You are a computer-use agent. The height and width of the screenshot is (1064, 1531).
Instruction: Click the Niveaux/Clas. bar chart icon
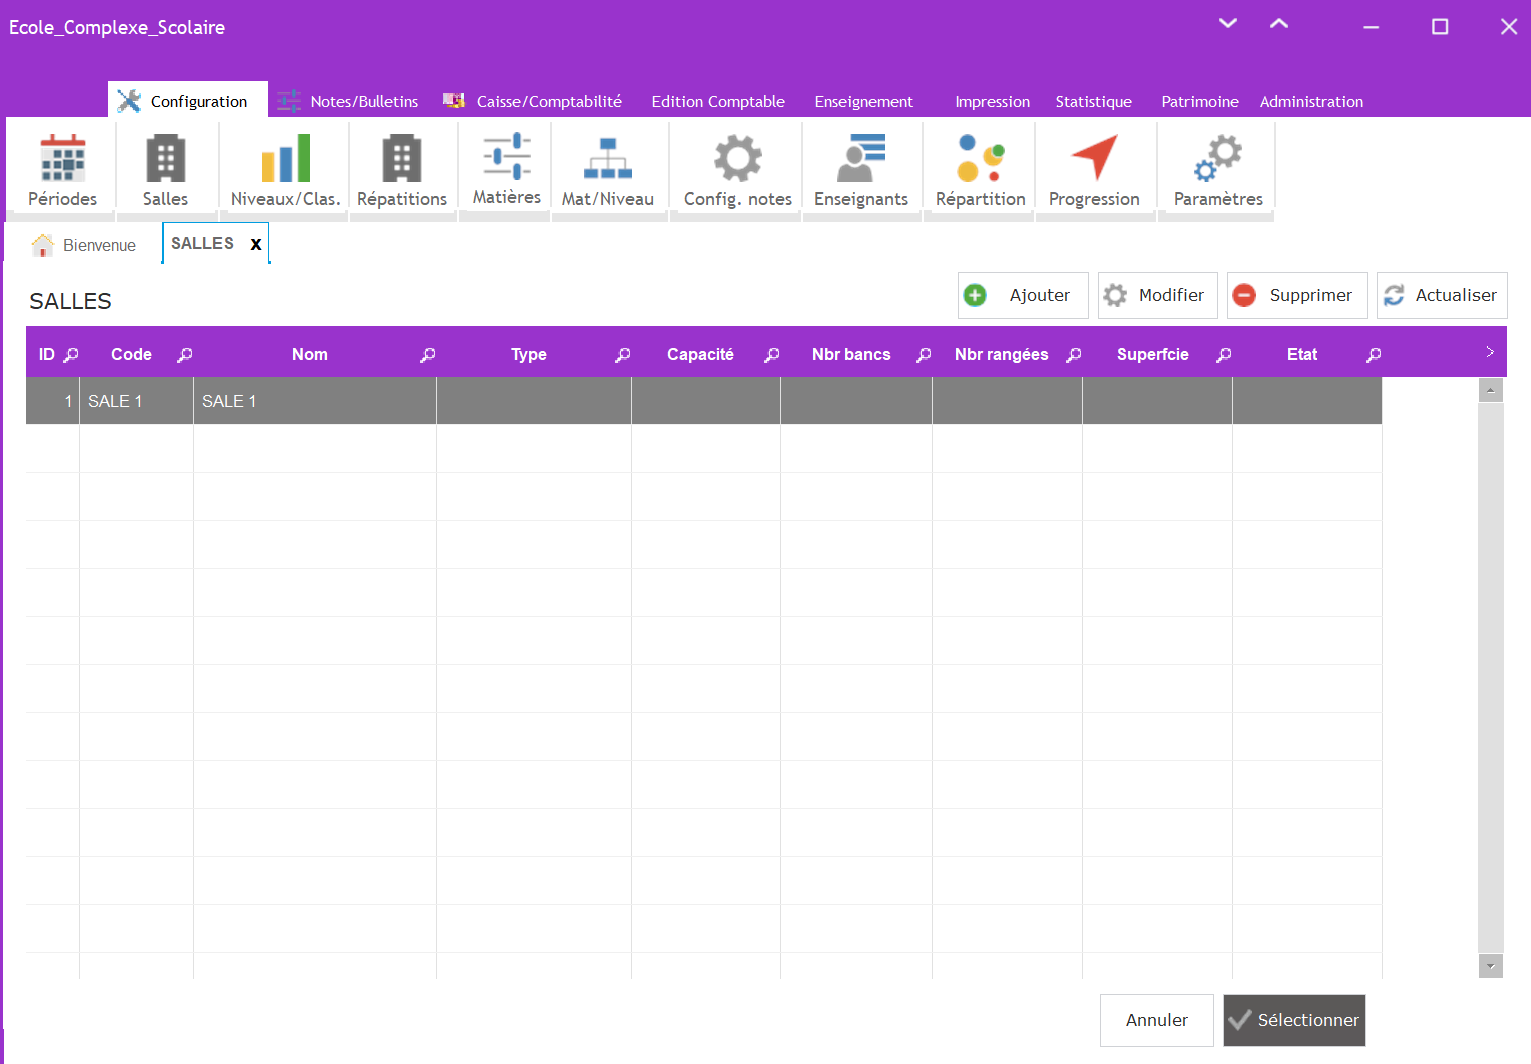pyautogui.click(x=285, y=160)
